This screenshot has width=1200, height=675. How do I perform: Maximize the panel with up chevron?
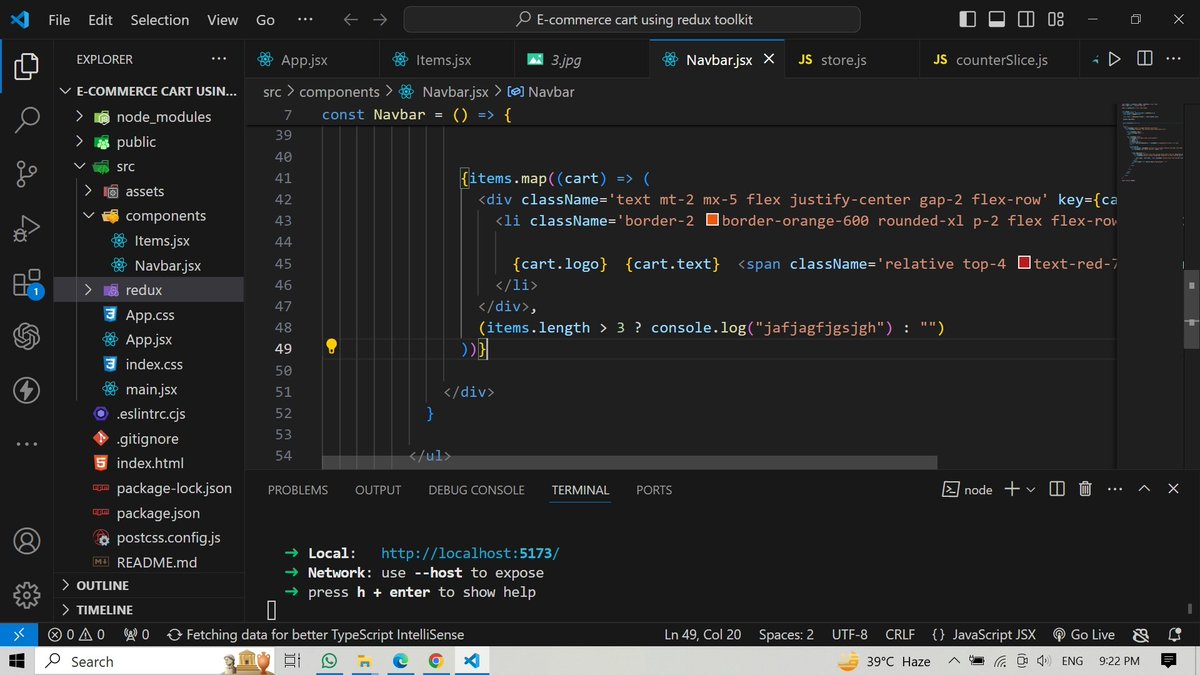1144,489
